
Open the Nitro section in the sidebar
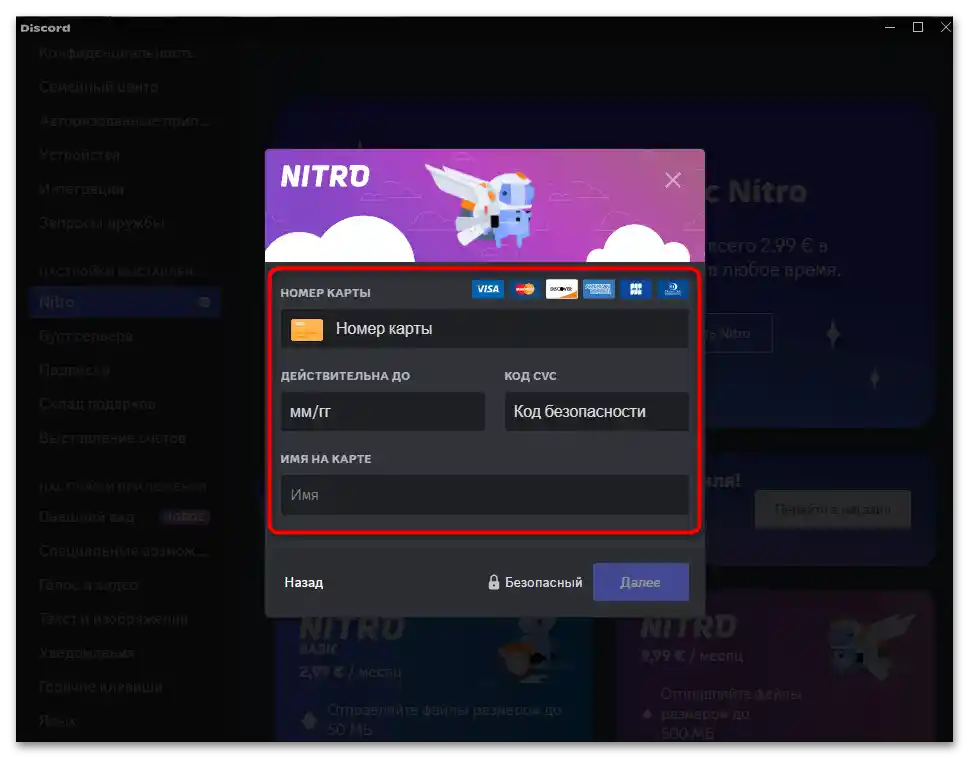pyautogui.click(x=60, y=301)
